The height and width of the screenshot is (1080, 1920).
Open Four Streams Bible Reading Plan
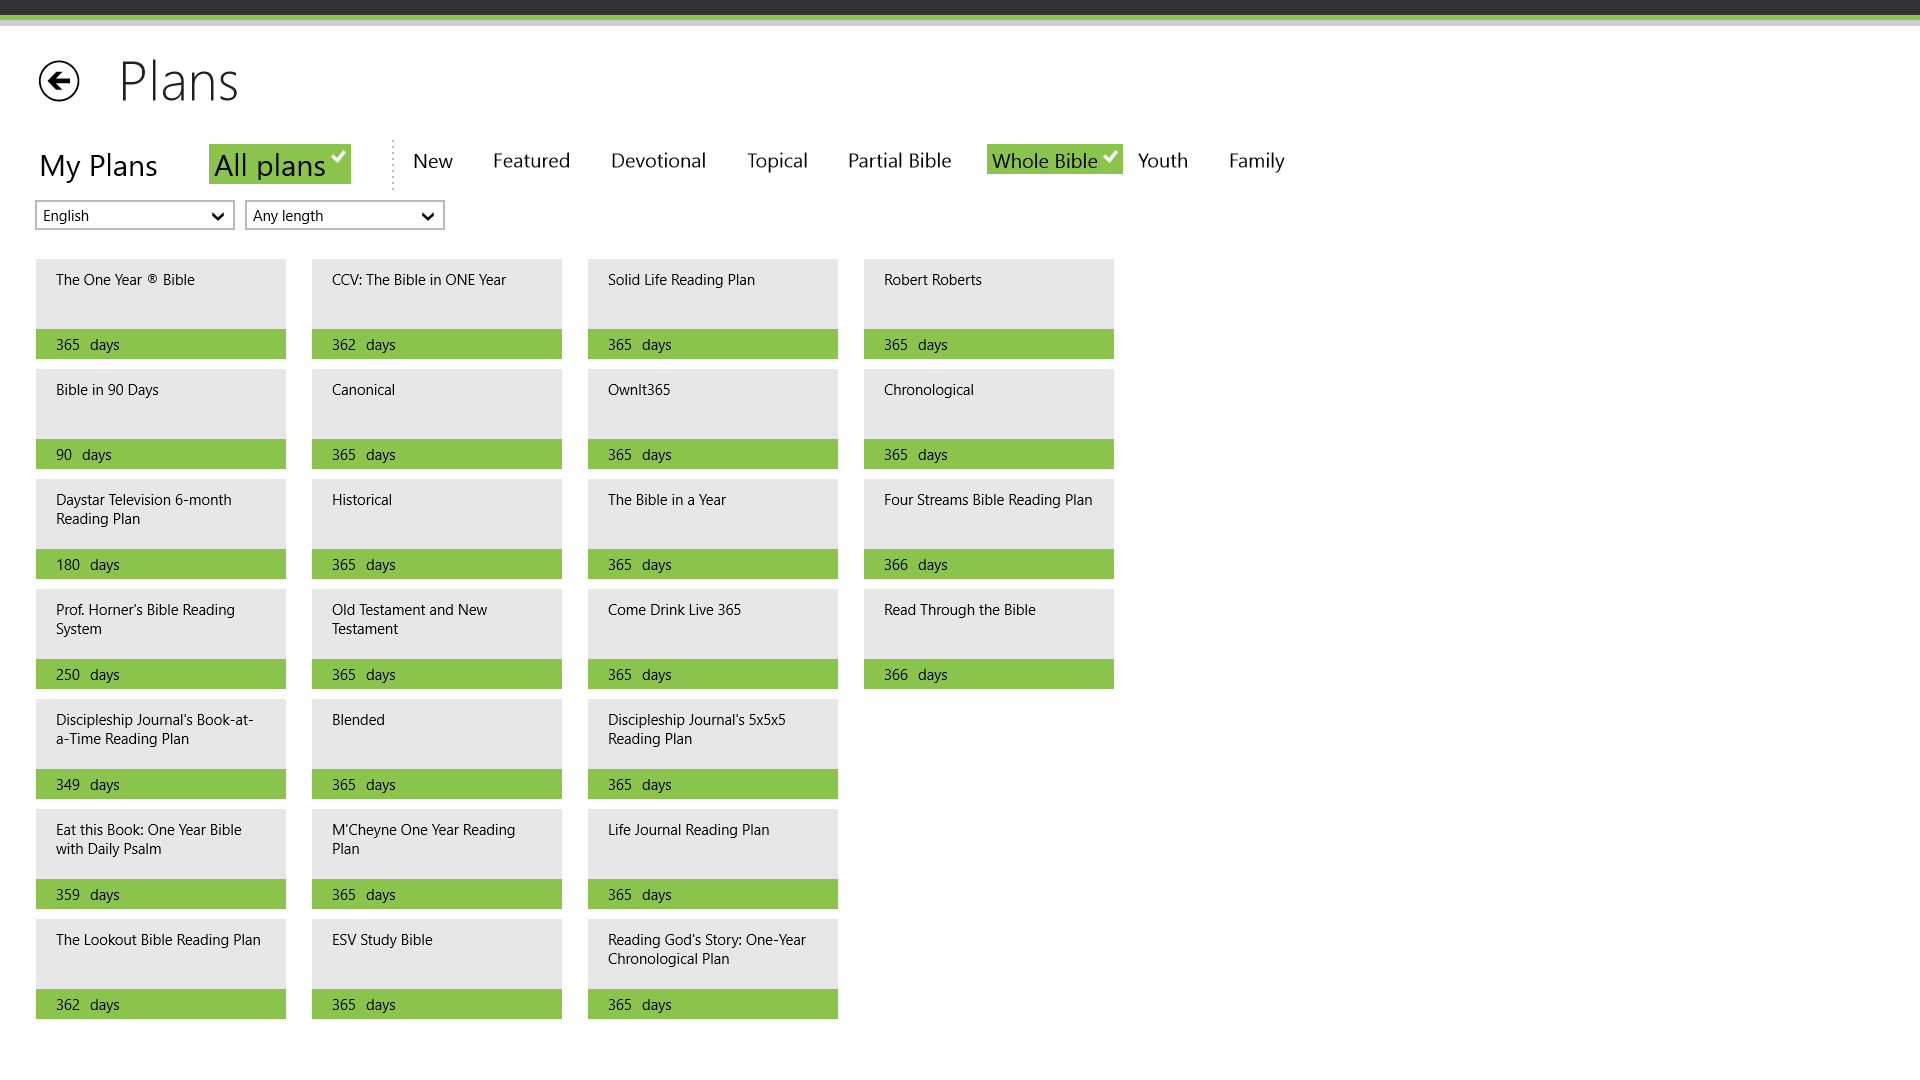pos(988,528)
